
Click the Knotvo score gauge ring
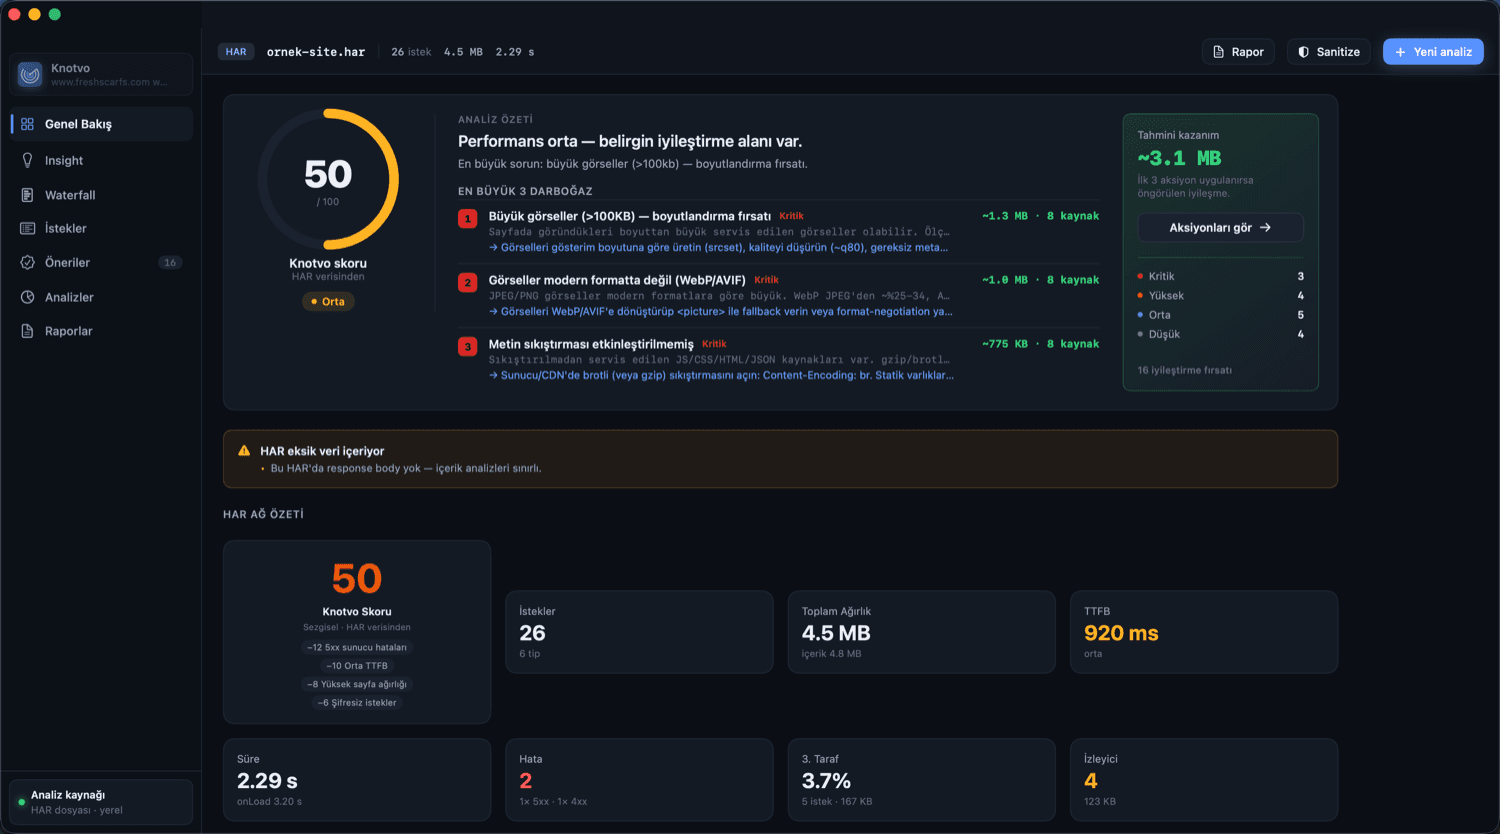(x=328, y=179)
